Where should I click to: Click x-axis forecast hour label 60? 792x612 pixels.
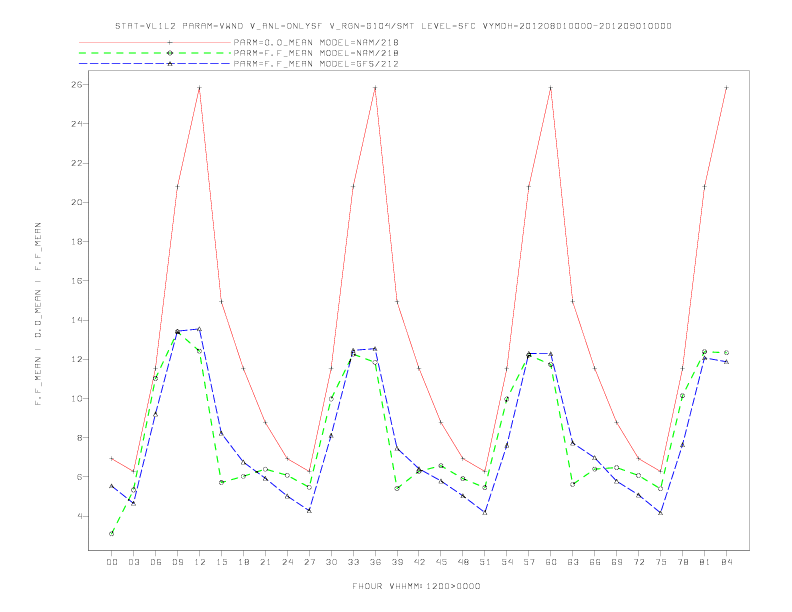pyautogui.click(x=551, y=562)
